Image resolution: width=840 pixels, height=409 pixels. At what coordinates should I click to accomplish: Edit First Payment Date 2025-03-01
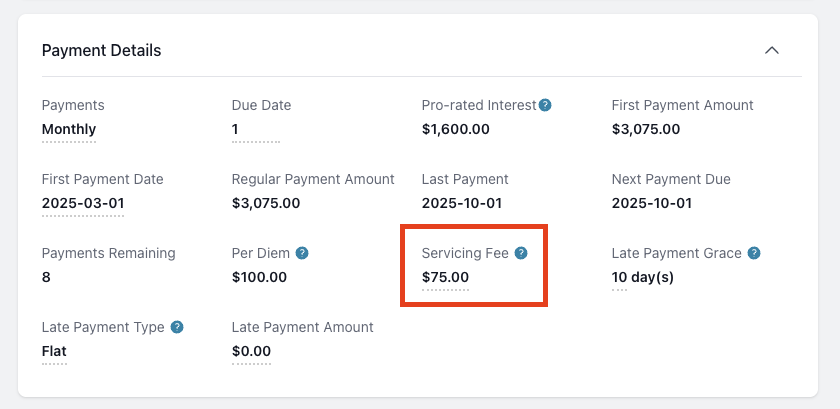point(83,203)
